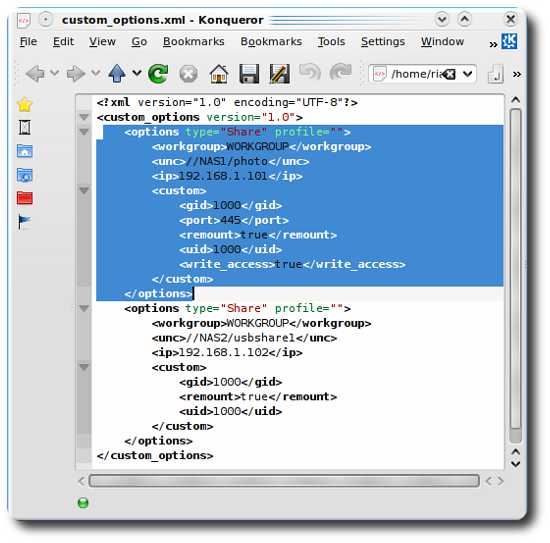Viewport: 550px width, 543px height.
Task: Click the vertical scrollbar handle
Action: pos(515,269)
